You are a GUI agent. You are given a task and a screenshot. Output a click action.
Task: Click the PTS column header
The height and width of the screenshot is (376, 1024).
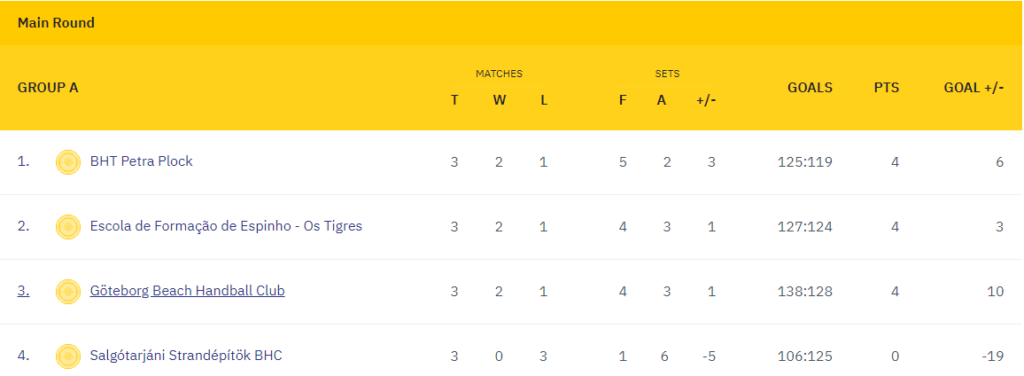click(887, 87)
